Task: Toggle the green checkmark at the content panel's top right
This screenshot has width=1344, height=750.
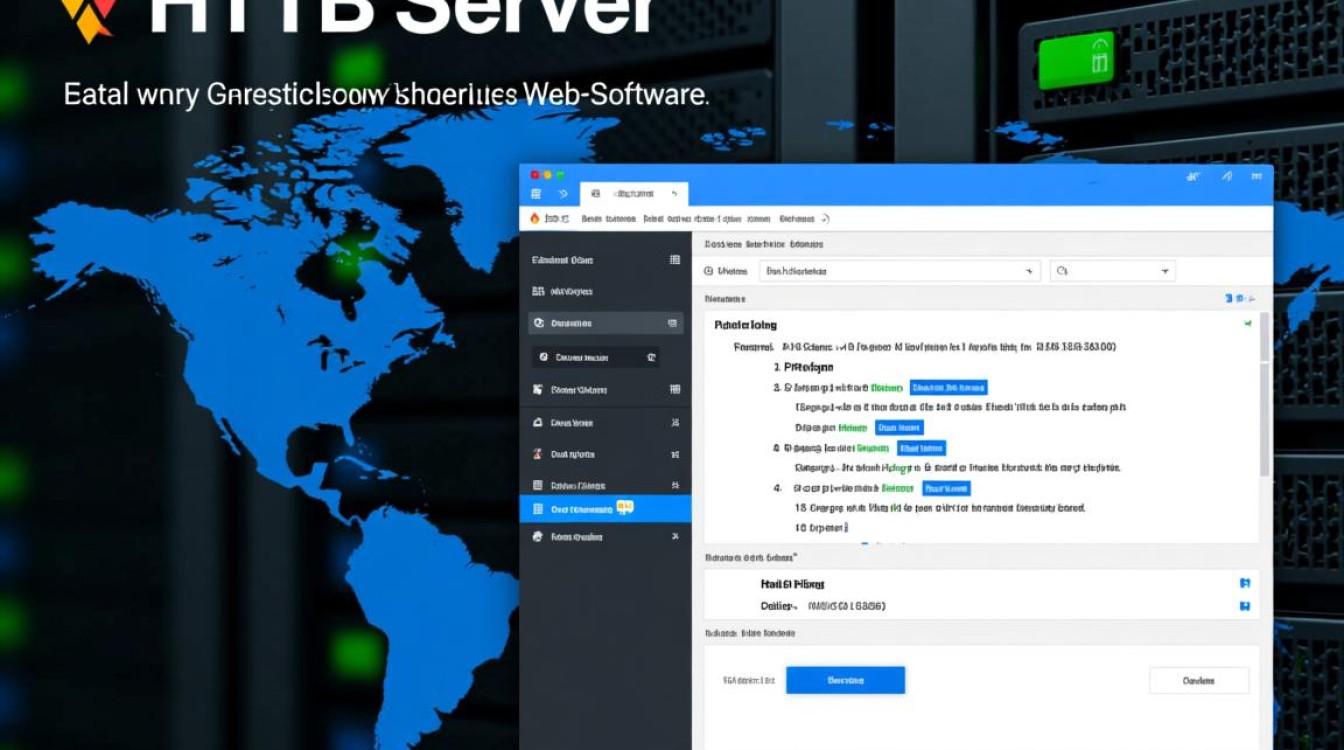Action: click(1247, 324)
